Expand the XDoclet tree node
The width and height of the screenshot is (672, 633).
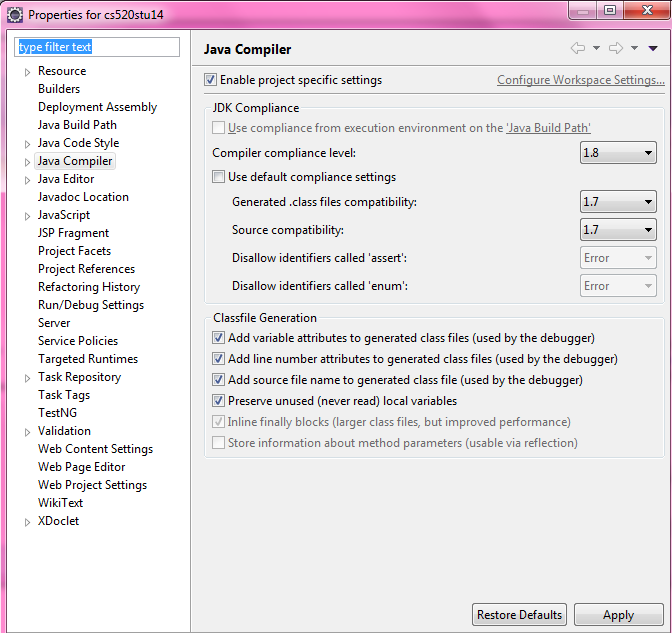click(x=28, y=521)
